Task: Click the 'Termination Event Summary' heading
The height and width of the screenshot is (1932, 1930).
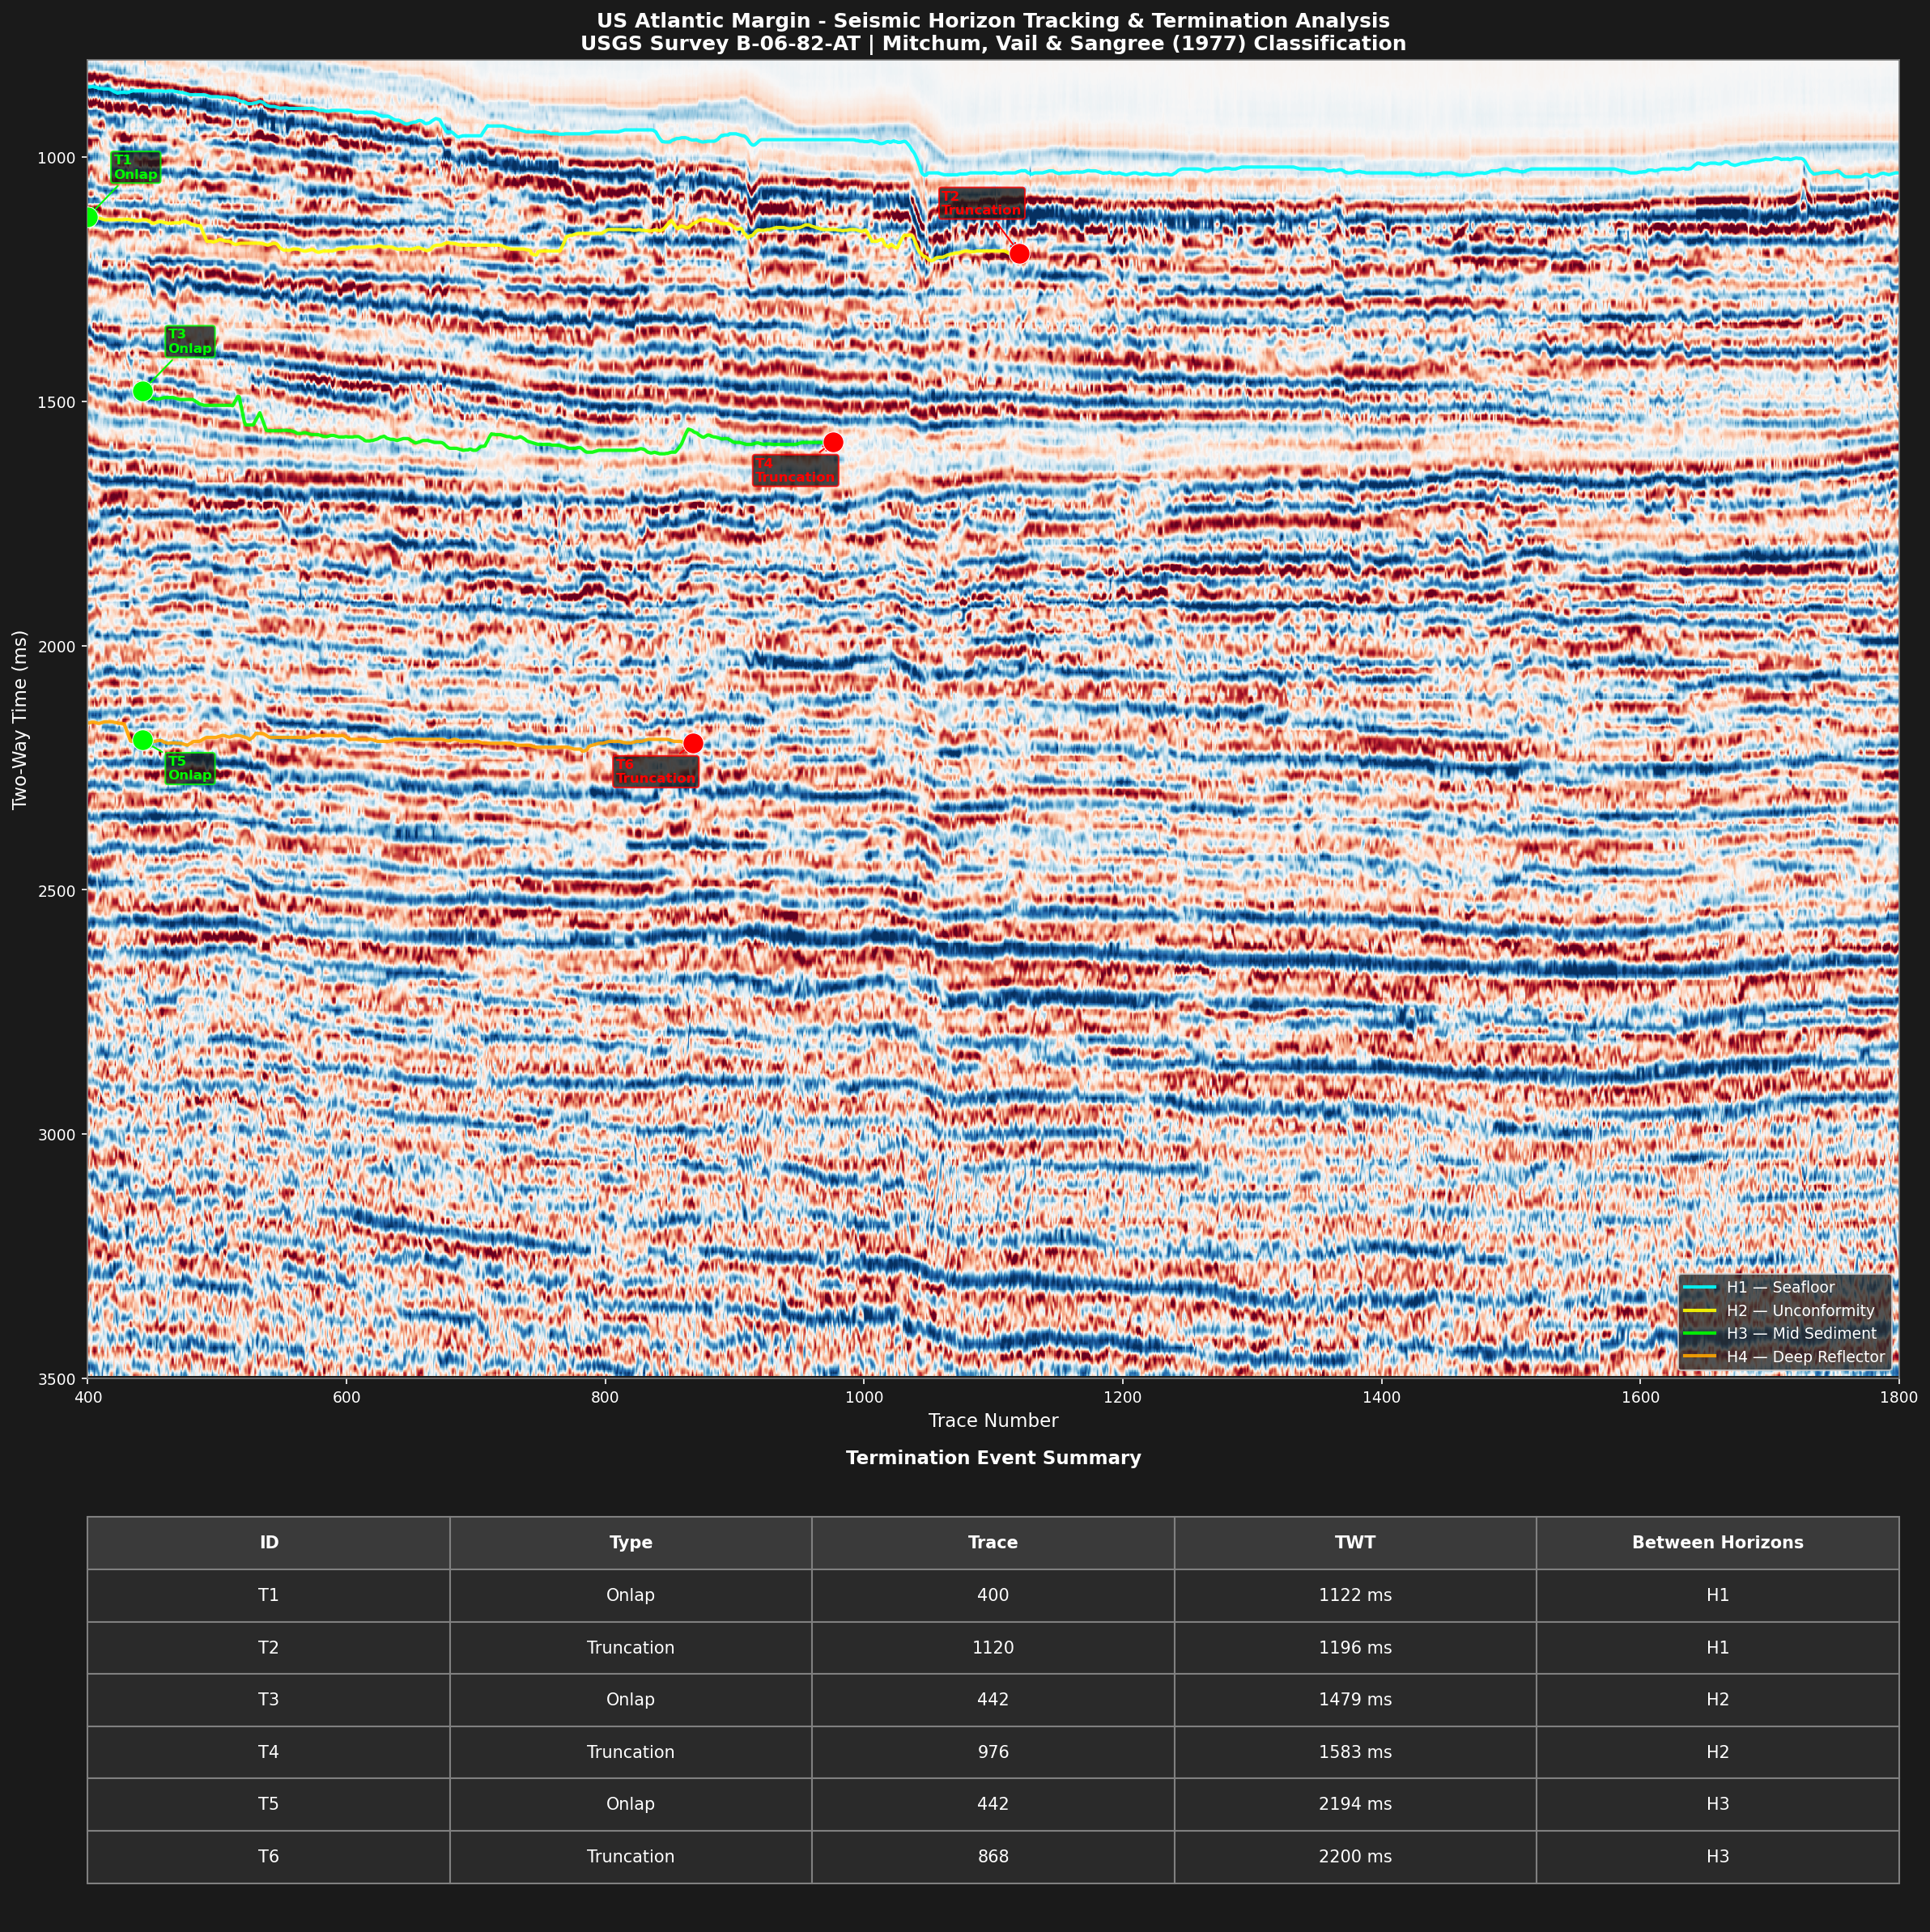Action: (x=993, y=1458)
